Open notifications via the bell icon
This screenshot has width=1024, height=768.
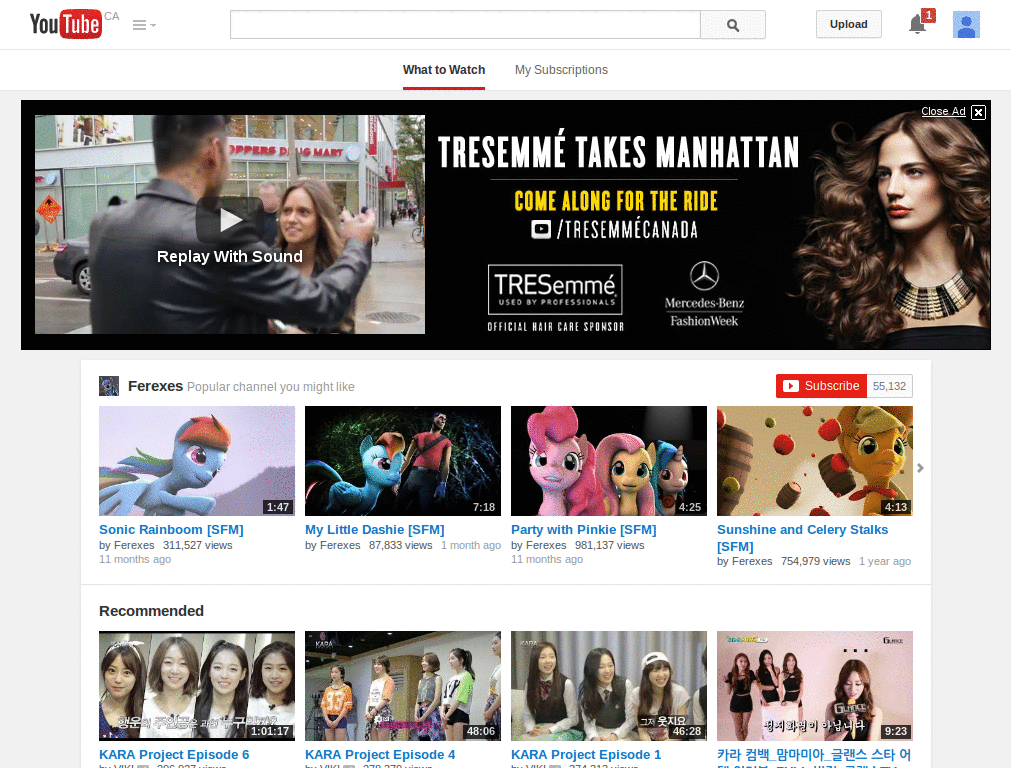pos(917,25)
